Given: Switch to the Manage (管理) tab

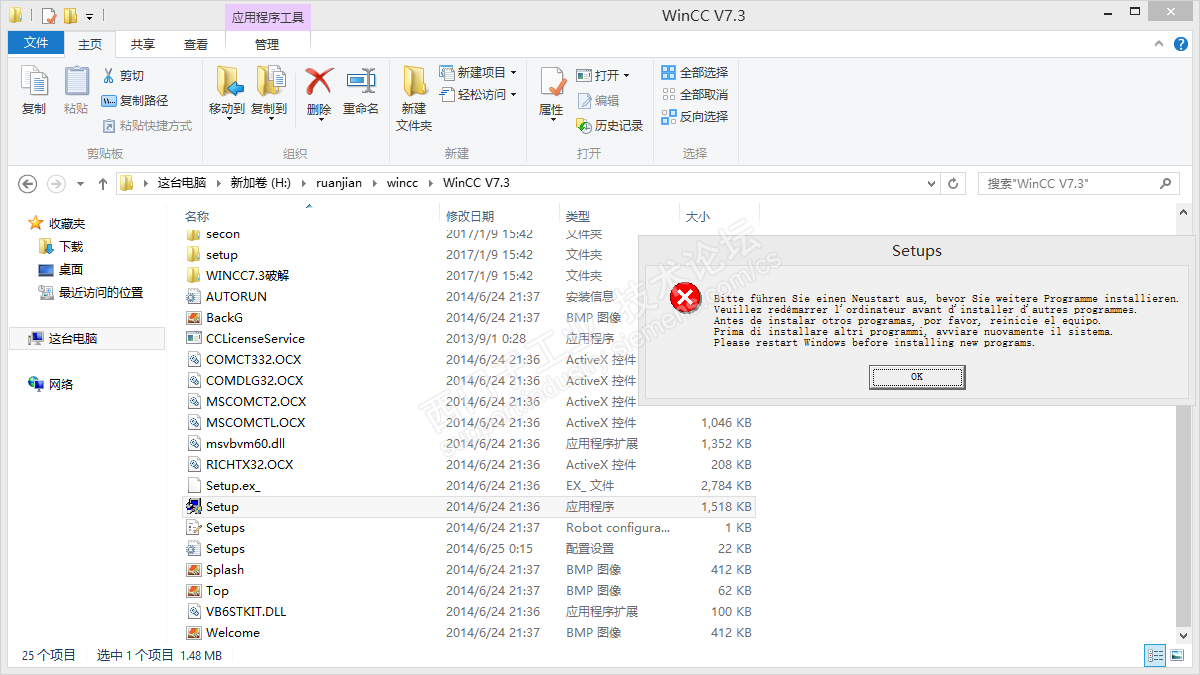Looking at the screenshot, I should [x=267, y=44].
